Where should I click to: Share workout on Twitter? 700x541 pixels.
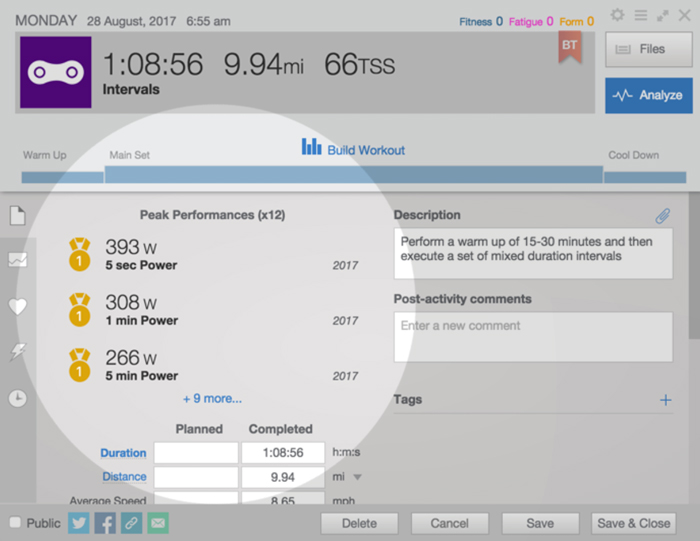[x=79, y=523]
